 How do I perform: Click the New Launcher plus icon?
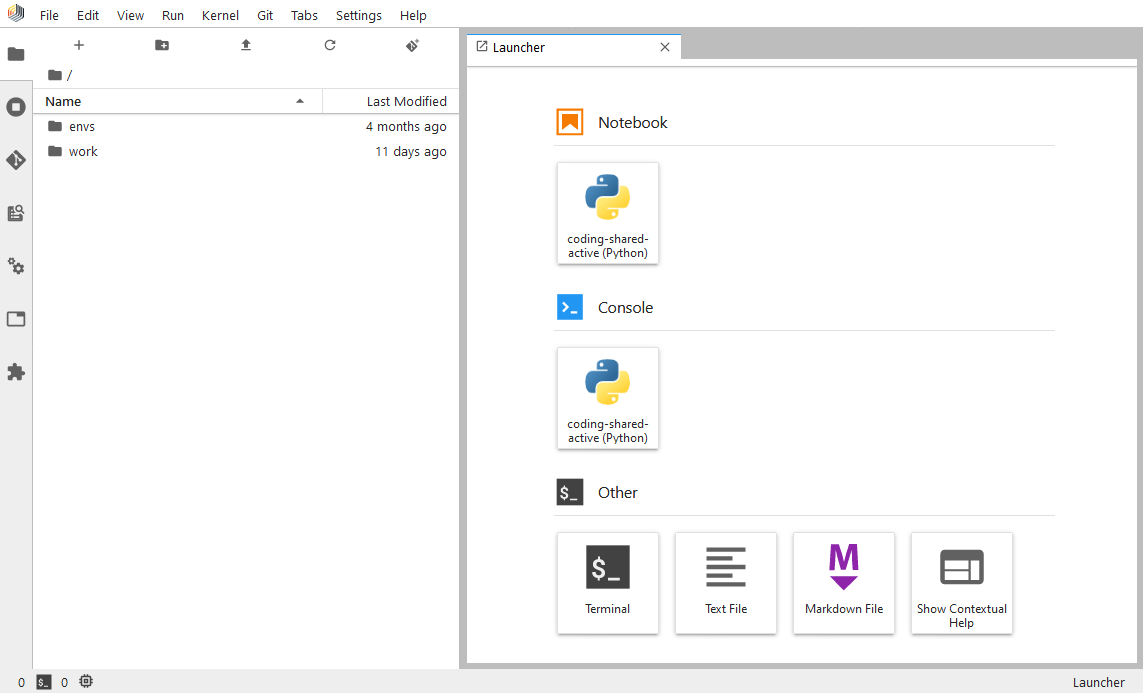pos(79,45)
